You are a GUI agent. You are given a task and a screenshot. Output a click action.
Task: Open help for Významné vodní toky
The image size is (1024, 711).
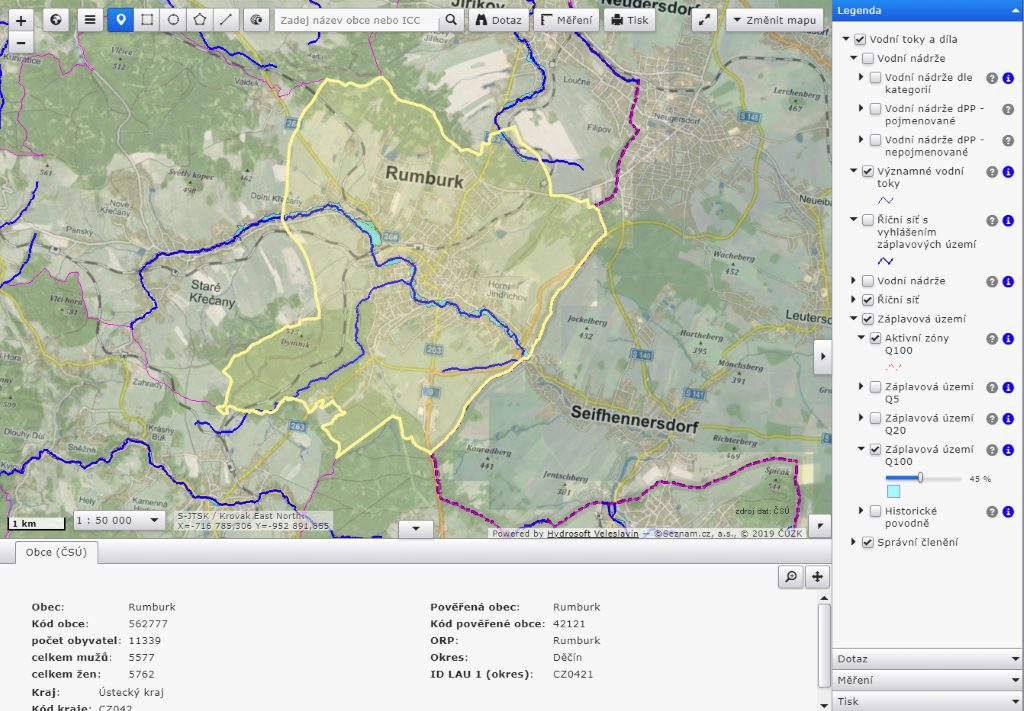click(992, 172)
